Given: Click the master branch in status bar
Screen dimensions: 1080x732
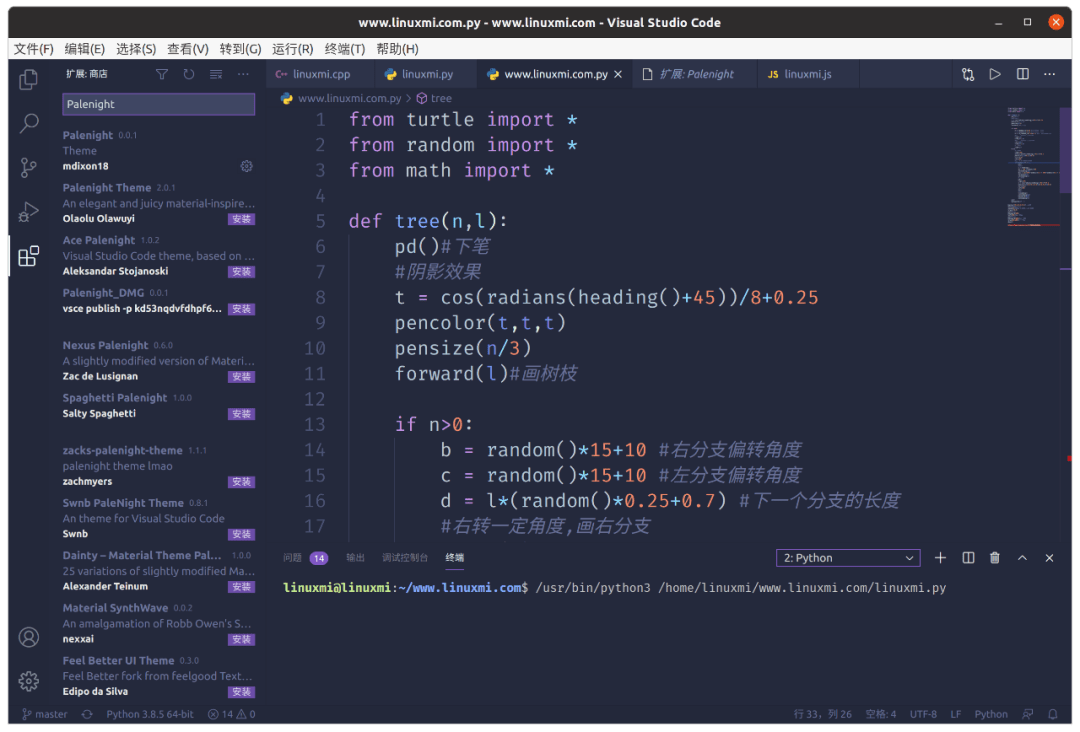Looking at the screenshot, I should click(45, 714).
